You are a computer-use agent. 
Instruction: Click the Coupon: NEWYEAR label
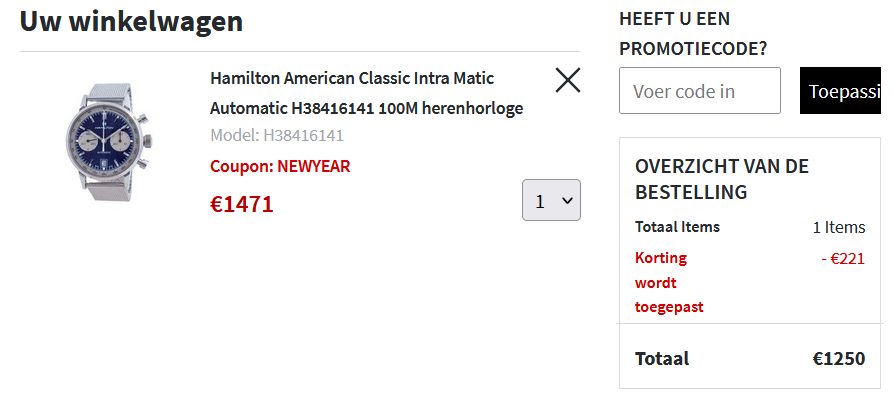(x=280, y=166)
